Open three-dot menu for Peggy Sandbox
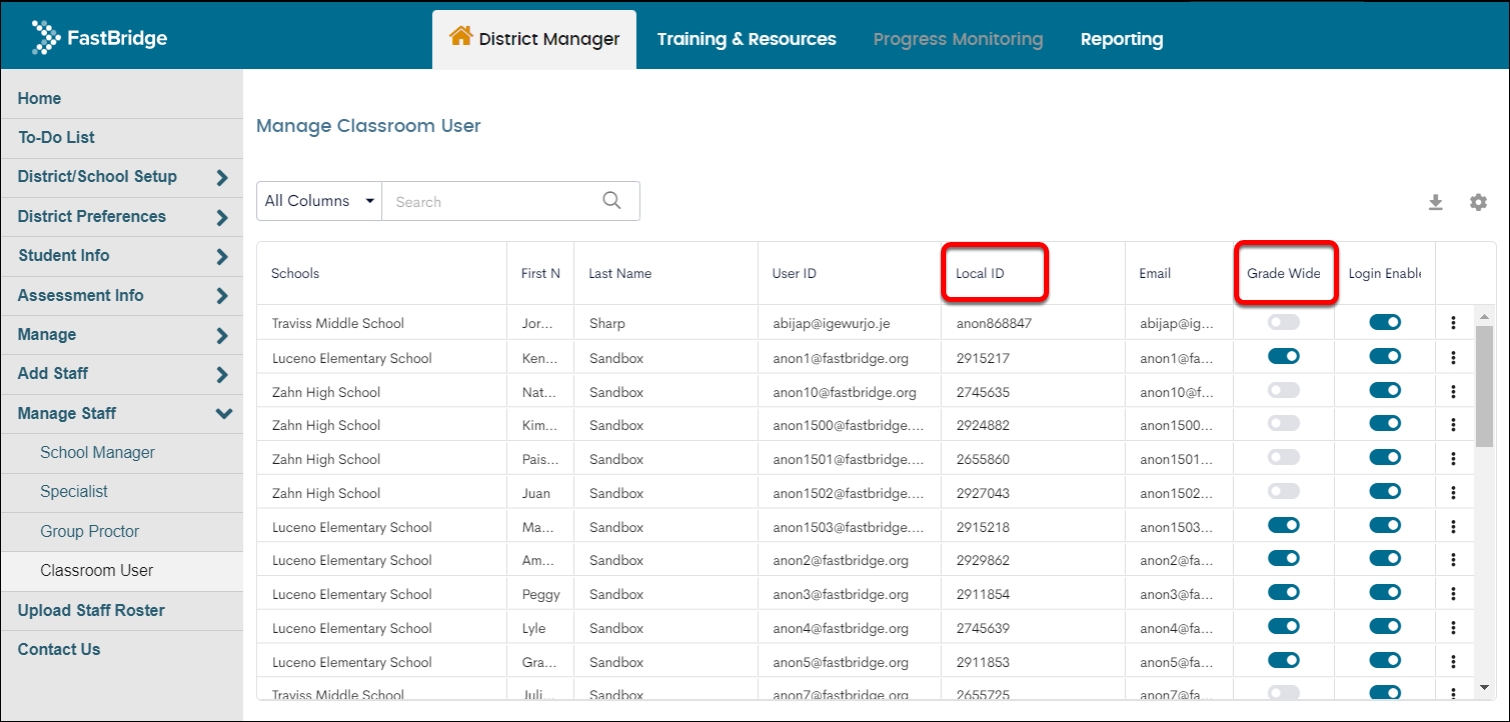The image size is (1510, 722). 1453,594
